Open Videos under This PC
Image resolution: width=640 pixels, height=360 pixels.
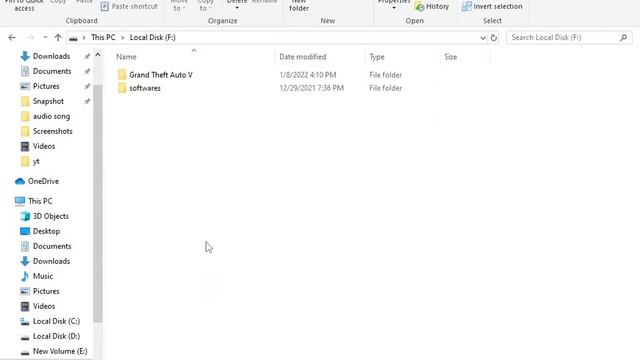point(44,306)
